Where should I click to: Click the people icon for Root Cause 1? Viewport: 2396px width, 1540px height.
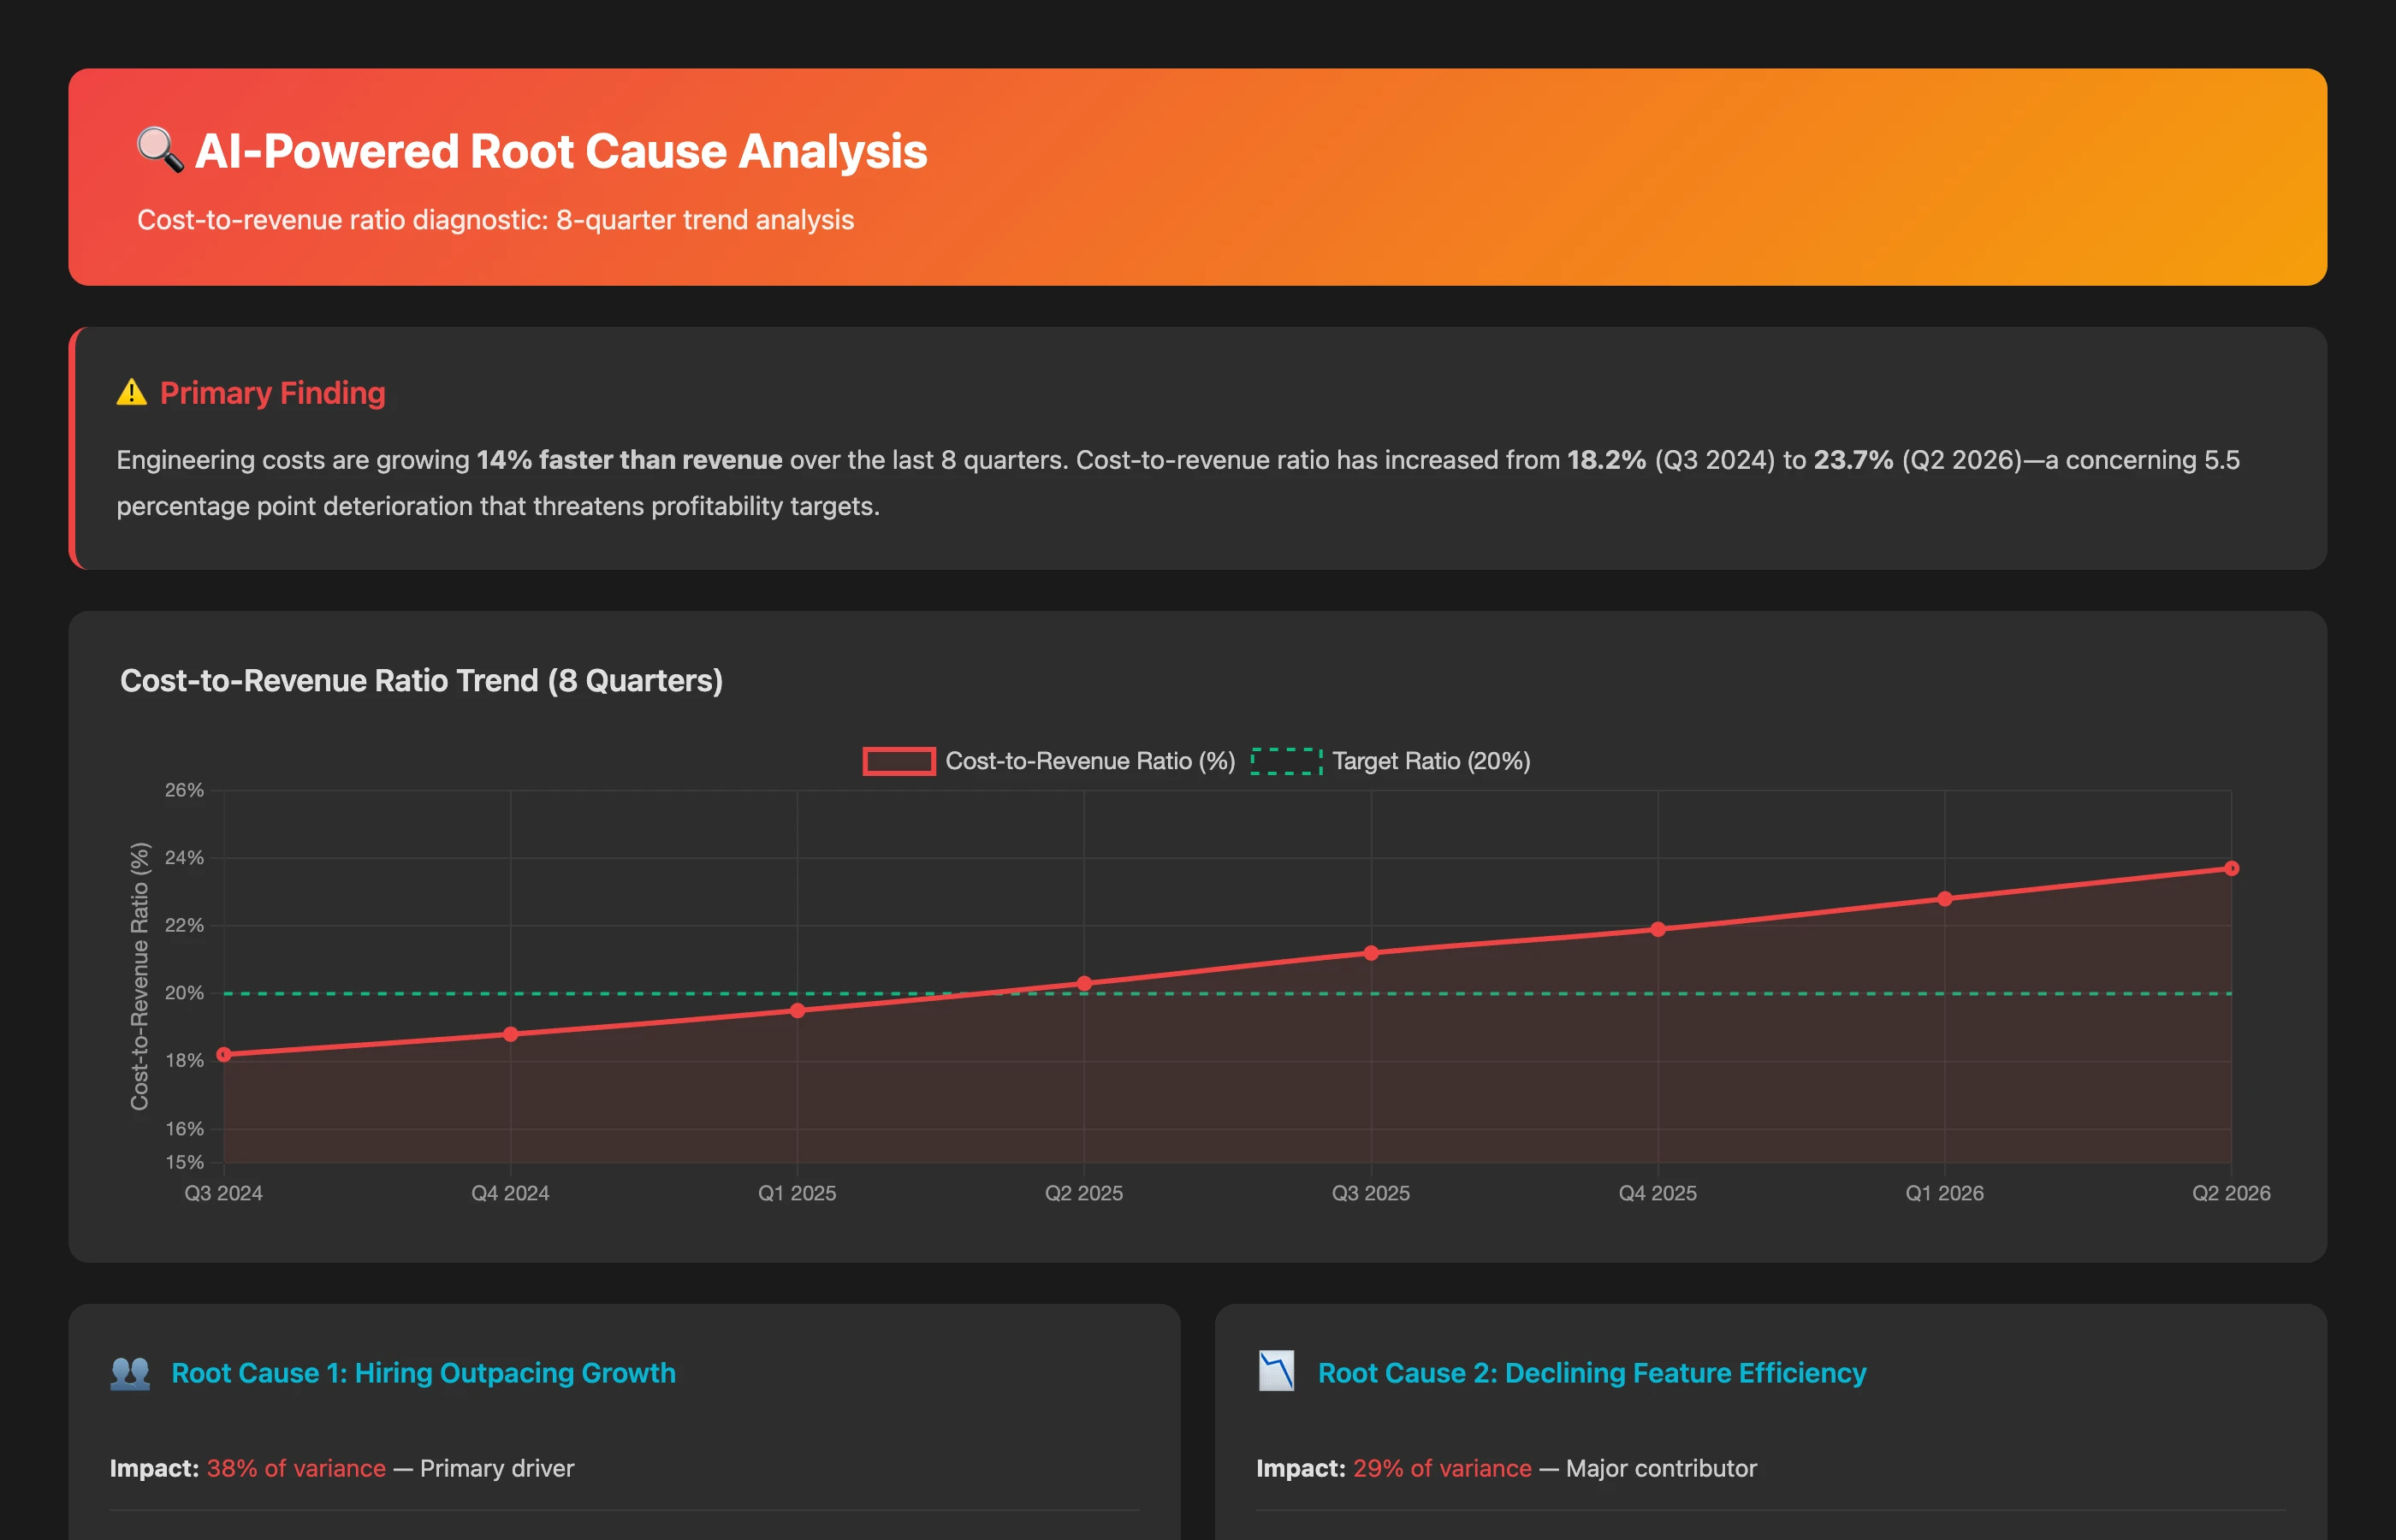click(130, 1373)
